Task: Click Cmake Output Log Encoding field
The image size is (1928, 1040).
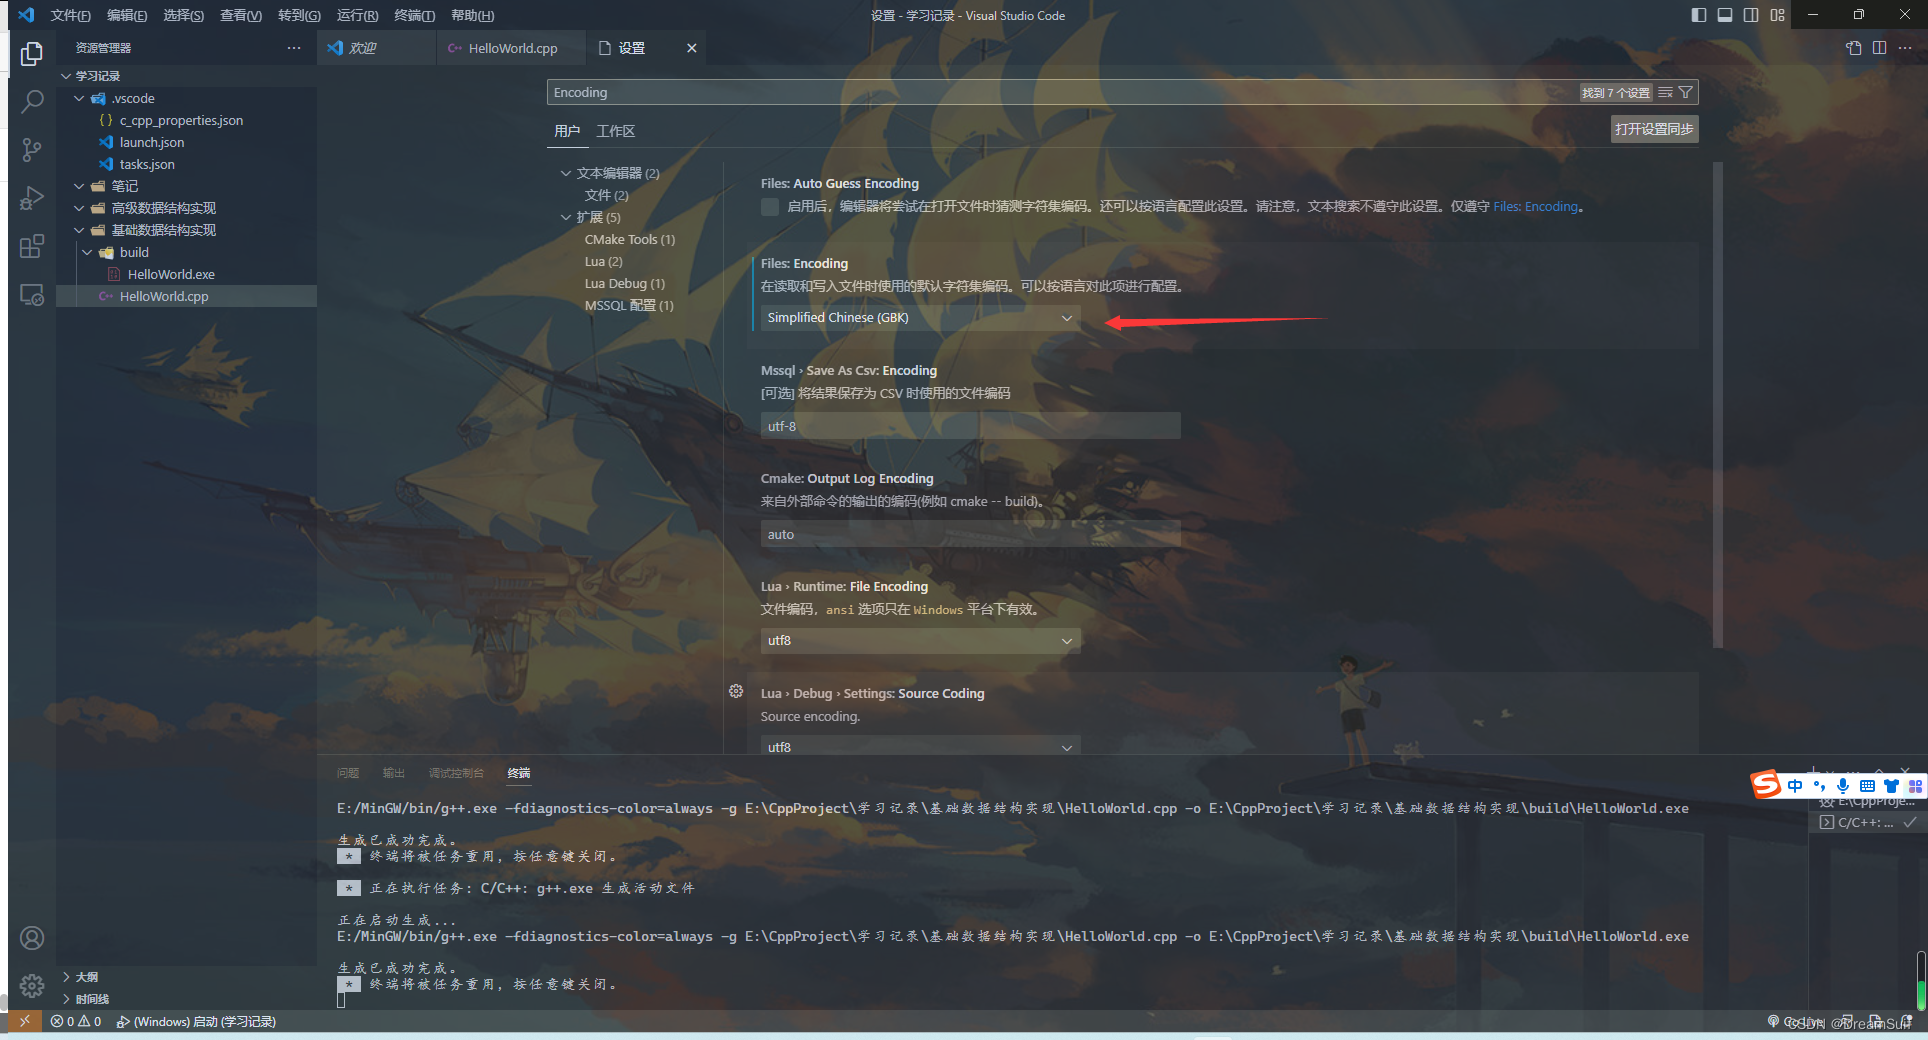Action: (970, 534)
